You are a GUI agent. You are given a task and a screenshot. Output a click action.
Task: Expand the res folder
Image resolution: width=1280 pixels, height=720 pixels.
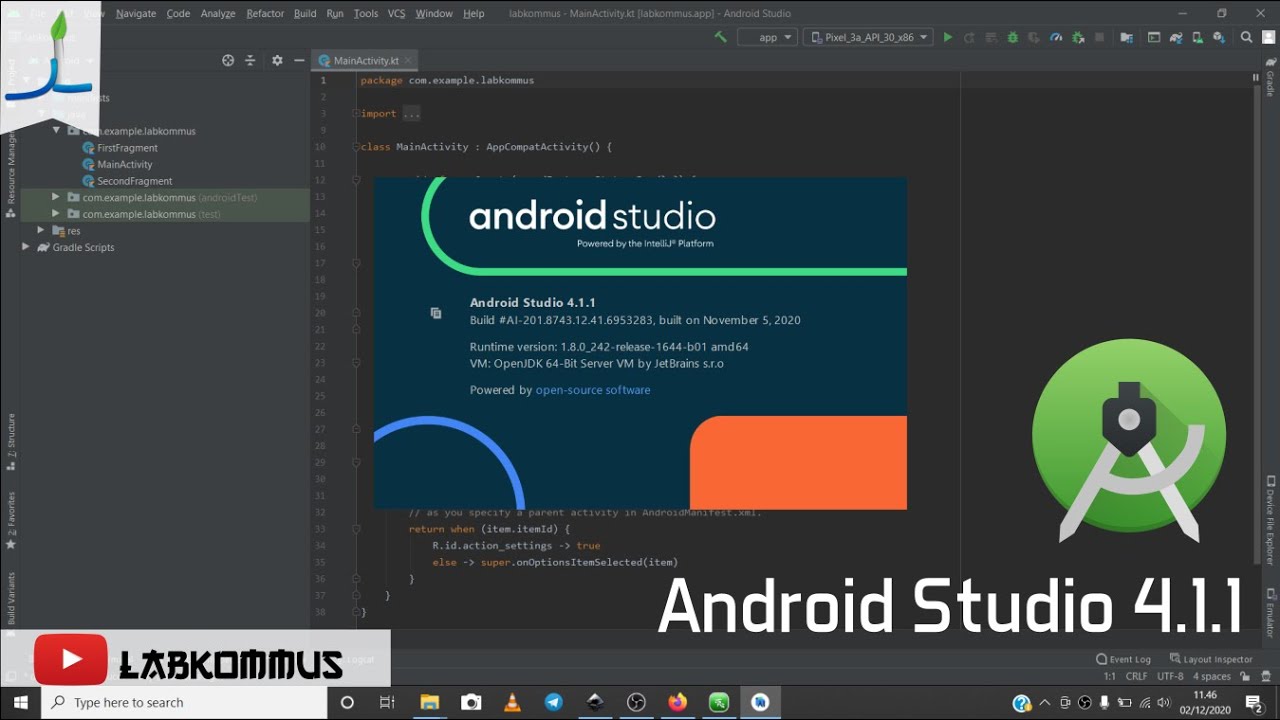coord(41,230)
